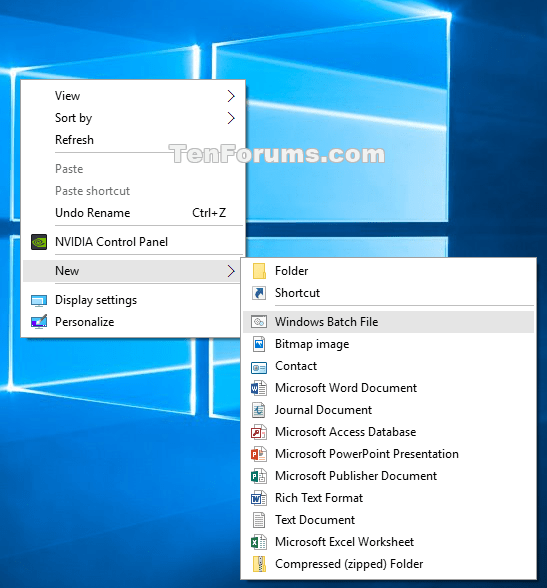Viewport: 547px width, 588px height.
Task: Click the Shortcut arrow icon
Action: pos(259,293)
